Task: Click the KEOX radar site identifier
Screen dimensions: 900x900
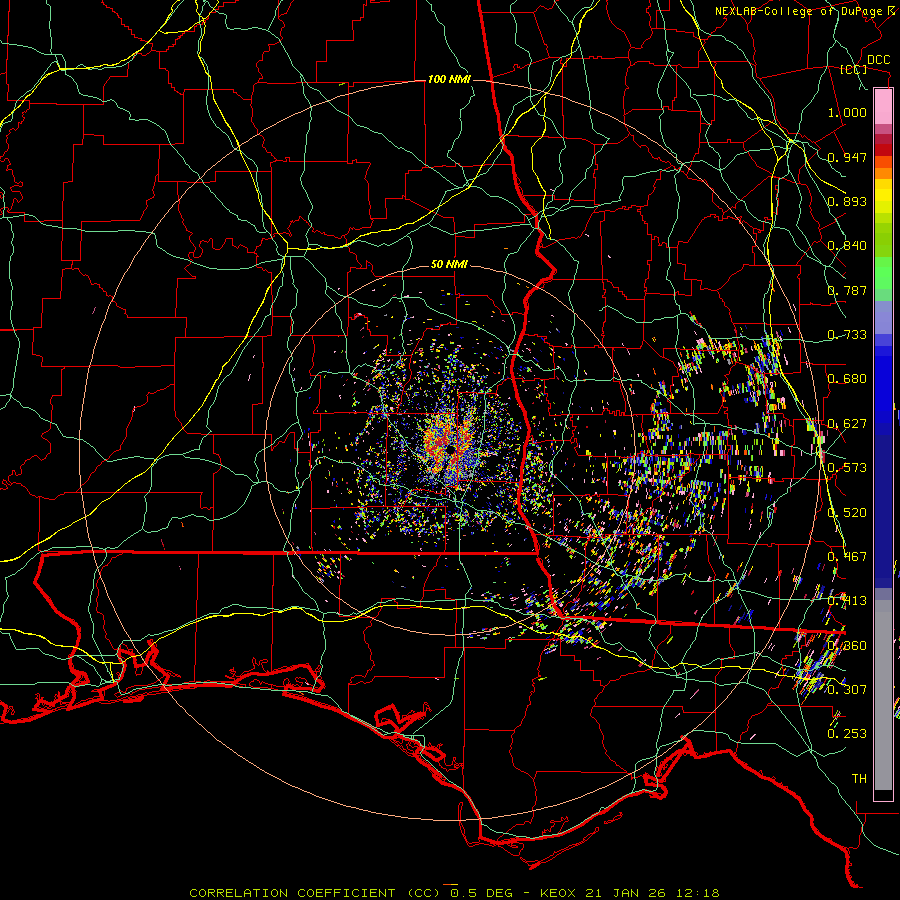Action: (x=560, y=893)
